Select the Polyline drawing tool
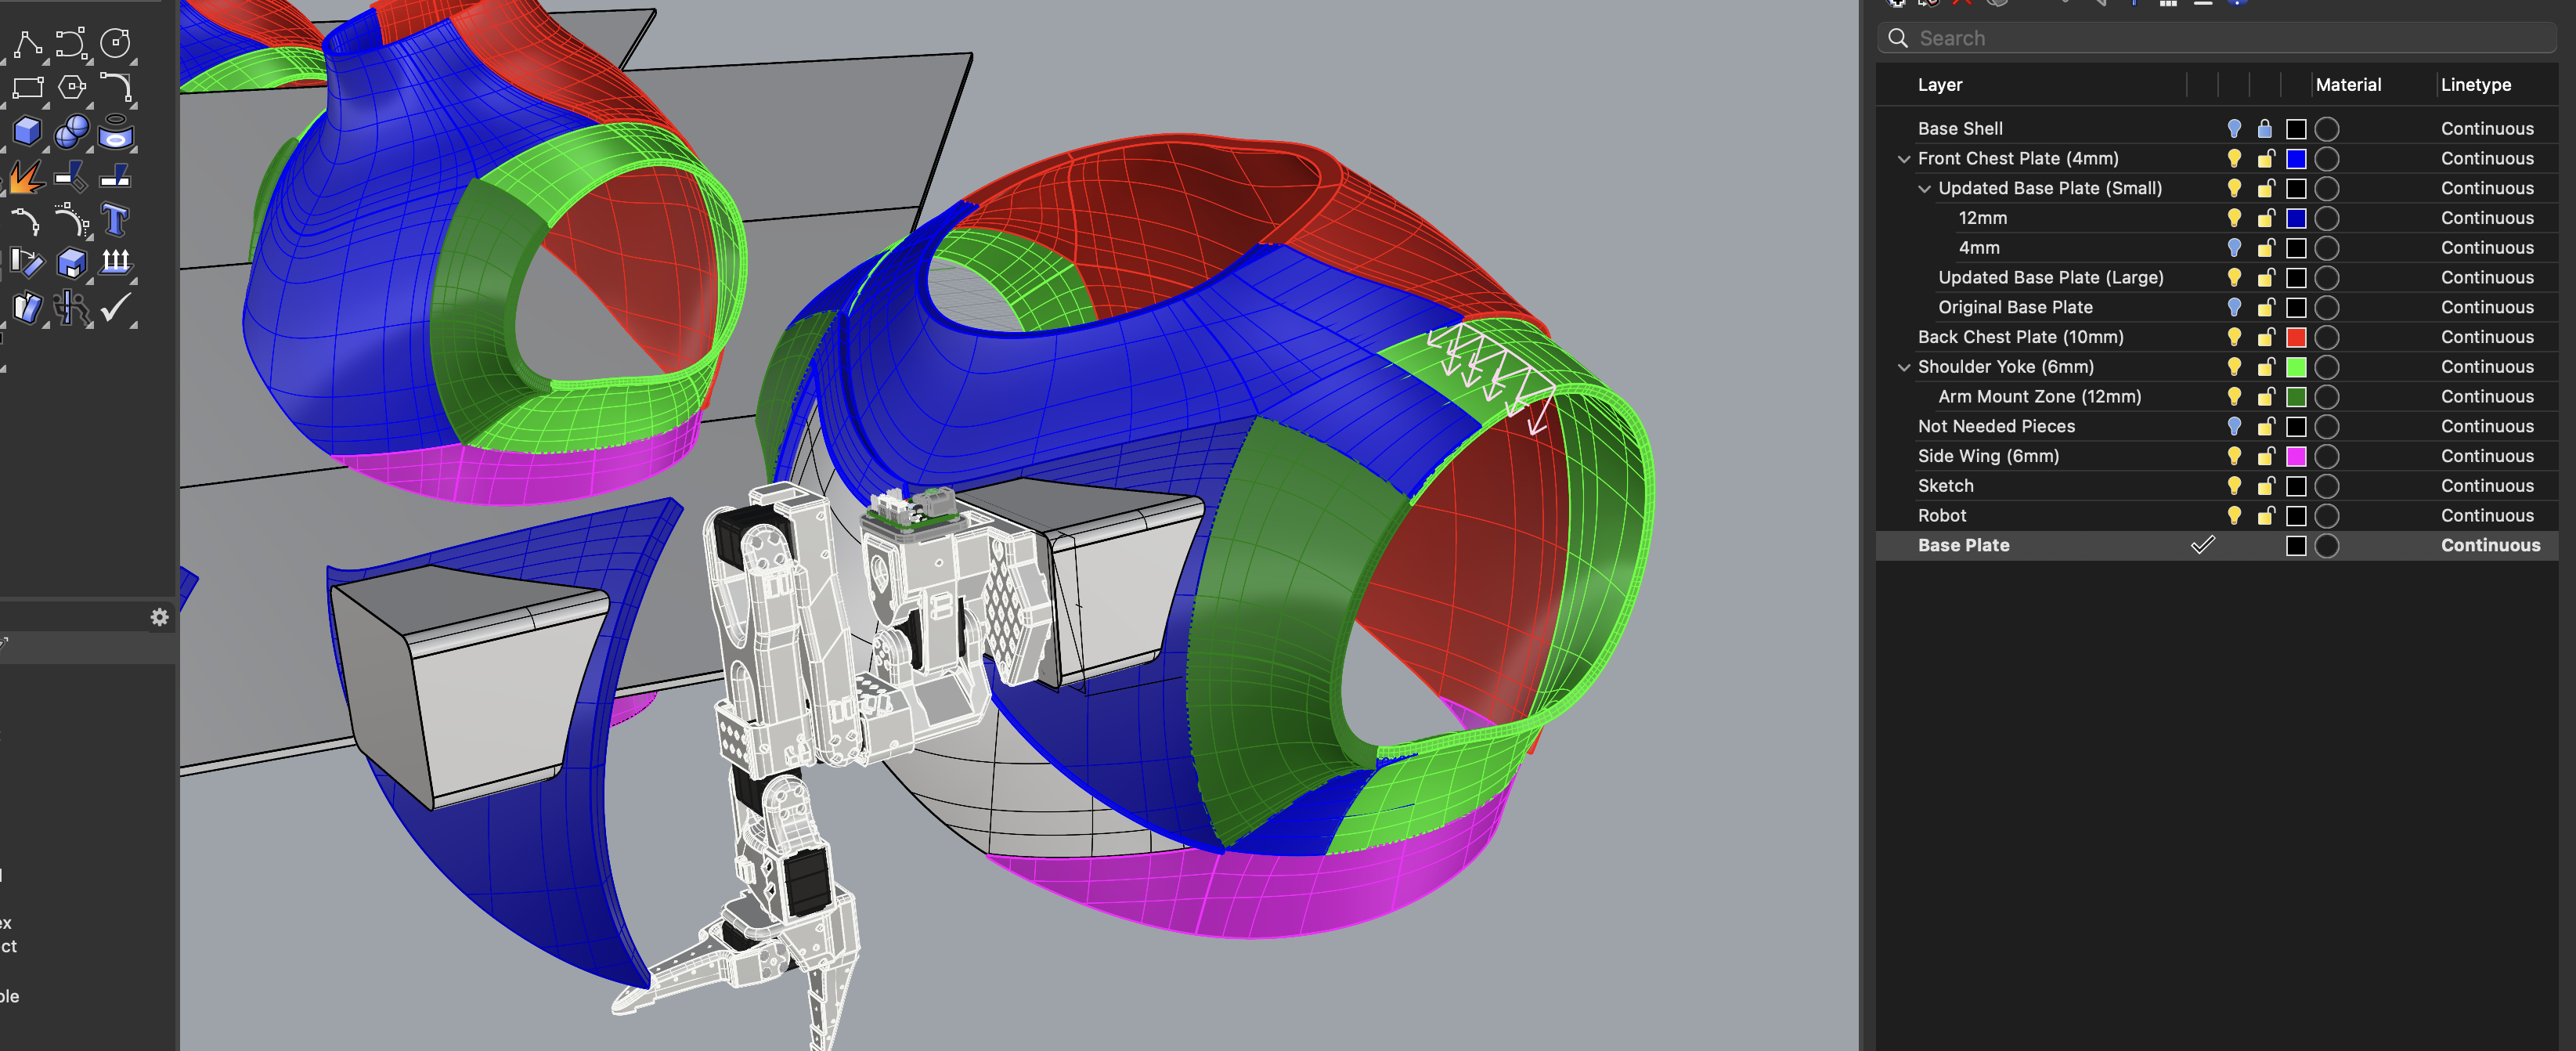Image resolution: width=2576 pixels, height=1051 pixels. (27, 43)
